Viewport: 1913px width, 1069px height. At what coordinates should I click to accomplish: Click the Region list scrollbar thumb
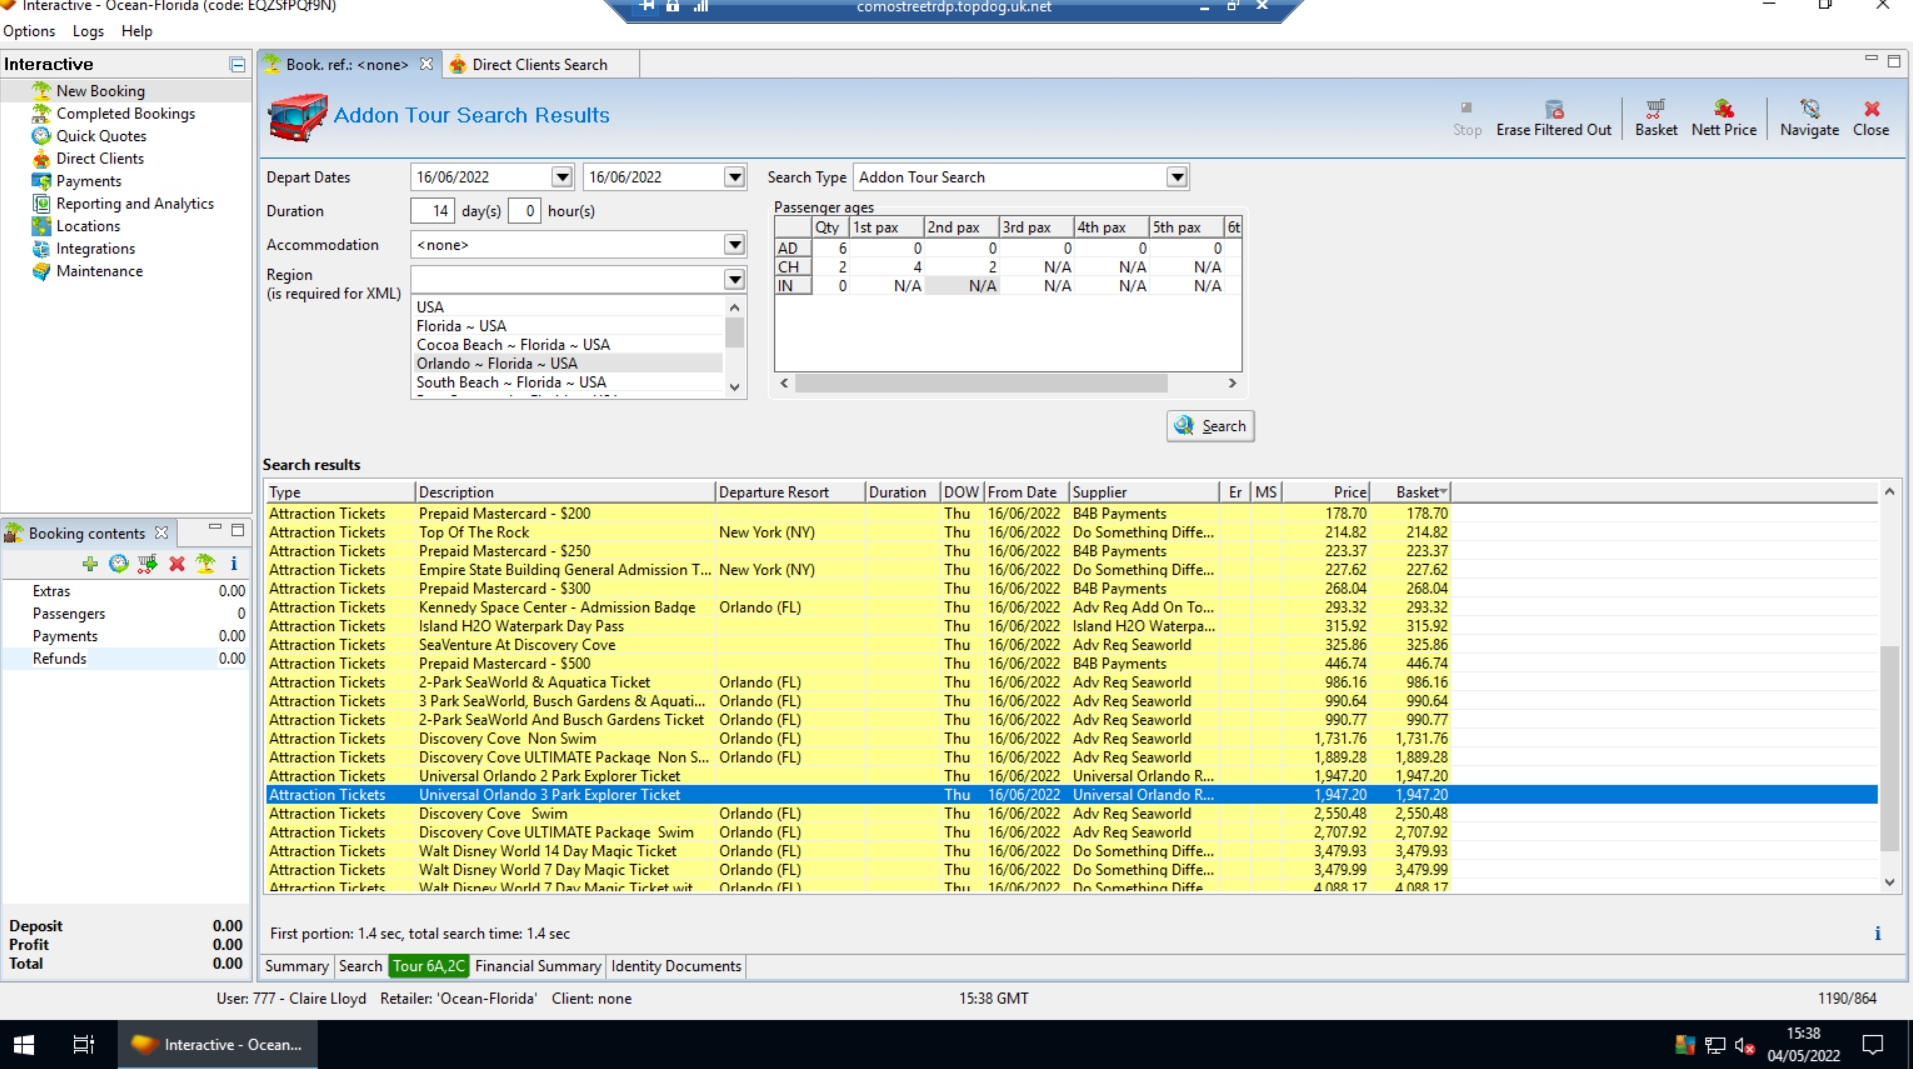[735, 332]
